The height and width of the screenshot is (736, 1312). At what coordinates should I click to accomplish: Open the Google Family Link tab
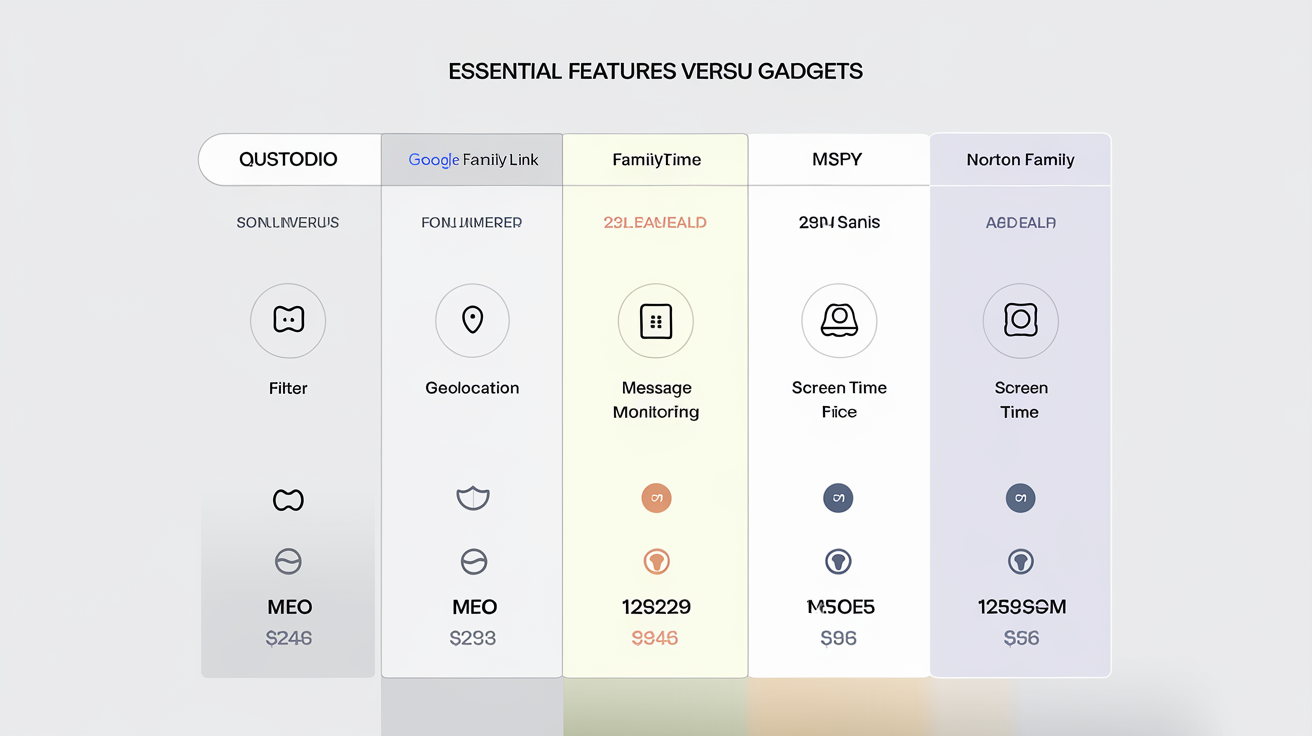[472, 159]
